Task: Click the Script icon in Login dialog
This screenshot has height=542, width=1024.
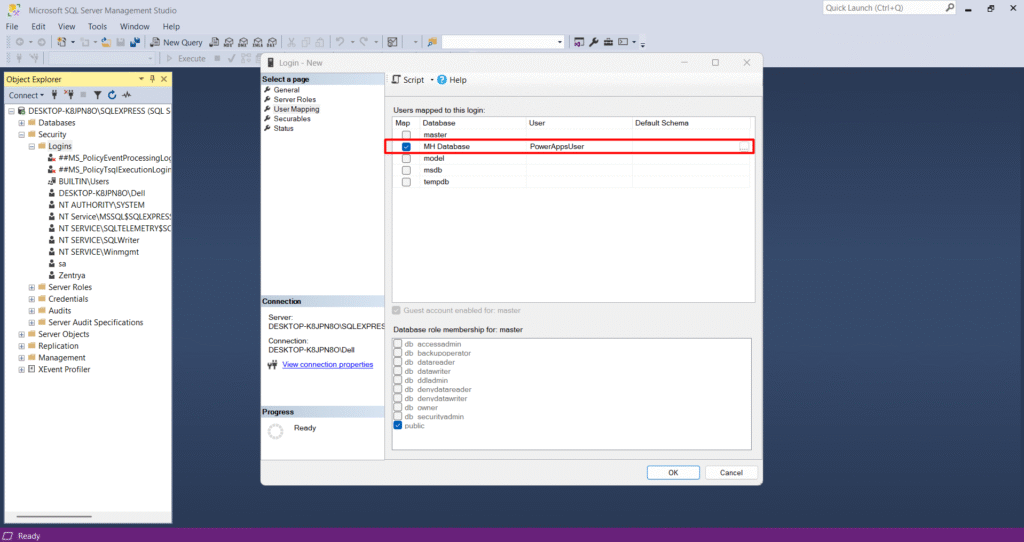Action: pyautogui.click(x=396, y=80)
